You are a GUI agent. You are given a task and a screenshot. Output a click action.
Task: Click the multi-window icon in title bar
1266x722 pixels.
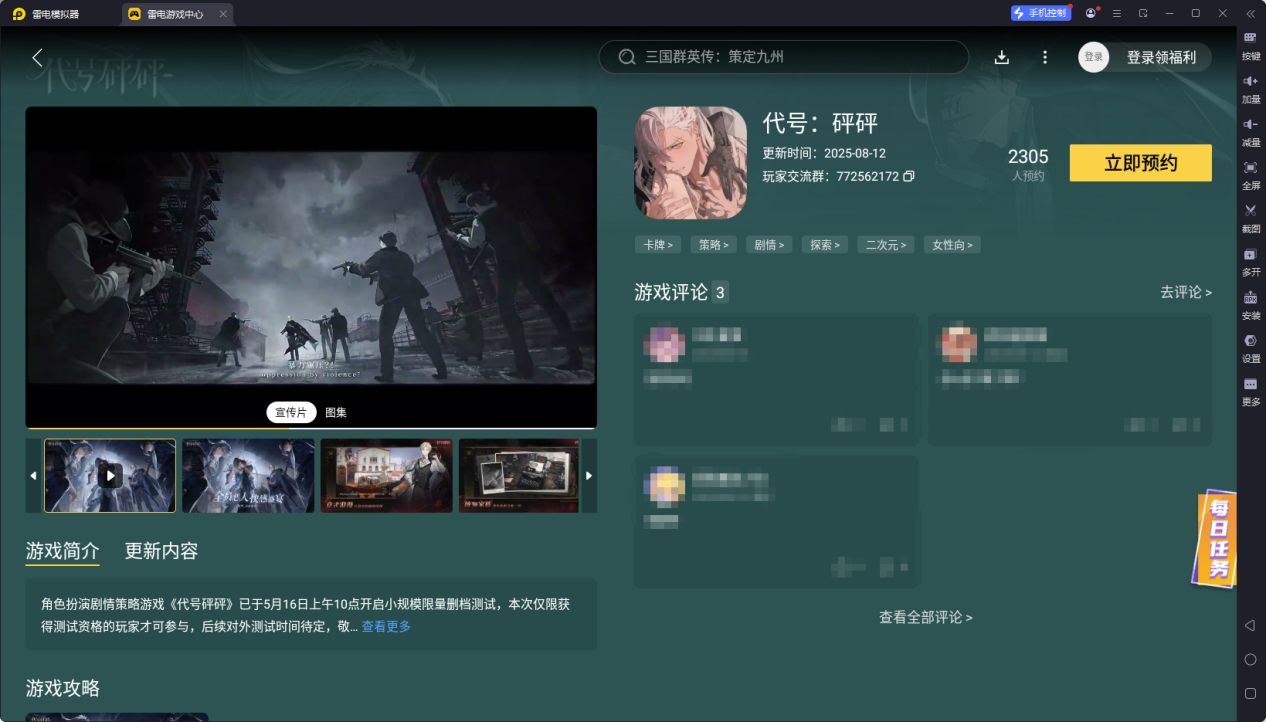point(1143,13)
